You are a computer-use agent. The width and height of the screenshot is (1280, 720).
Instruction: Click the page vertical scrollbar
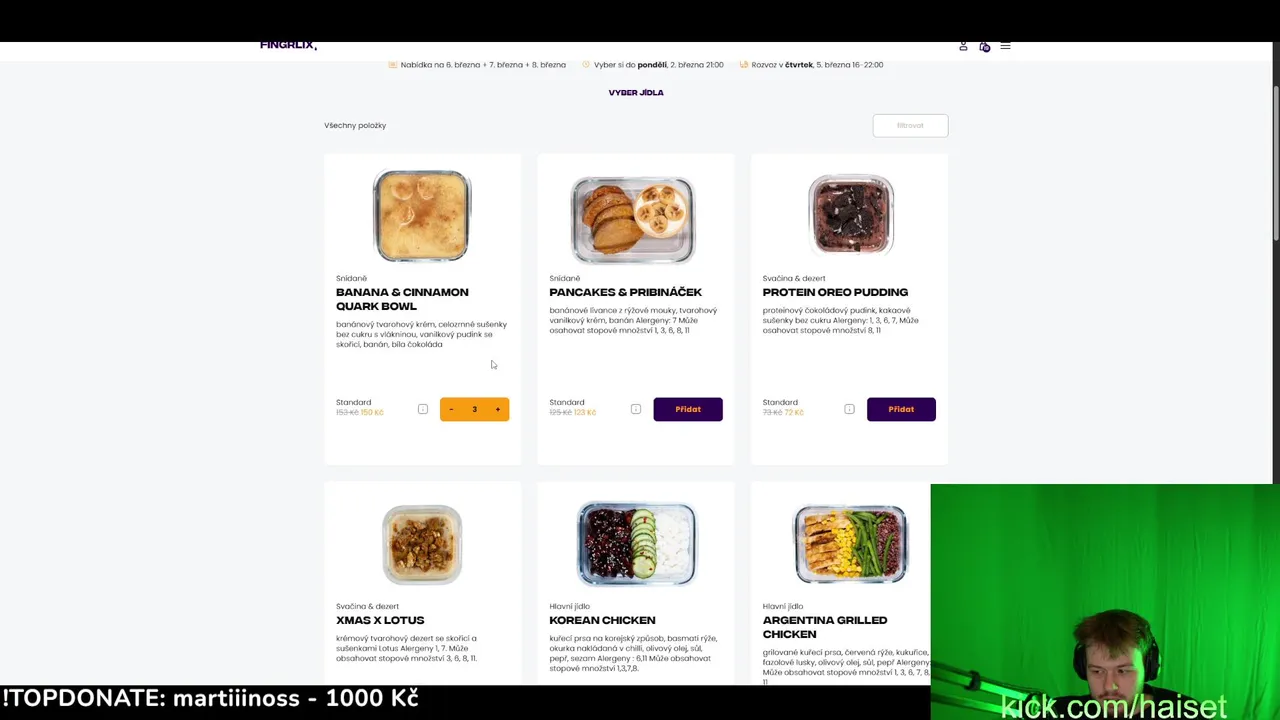tap(1275, 150)
